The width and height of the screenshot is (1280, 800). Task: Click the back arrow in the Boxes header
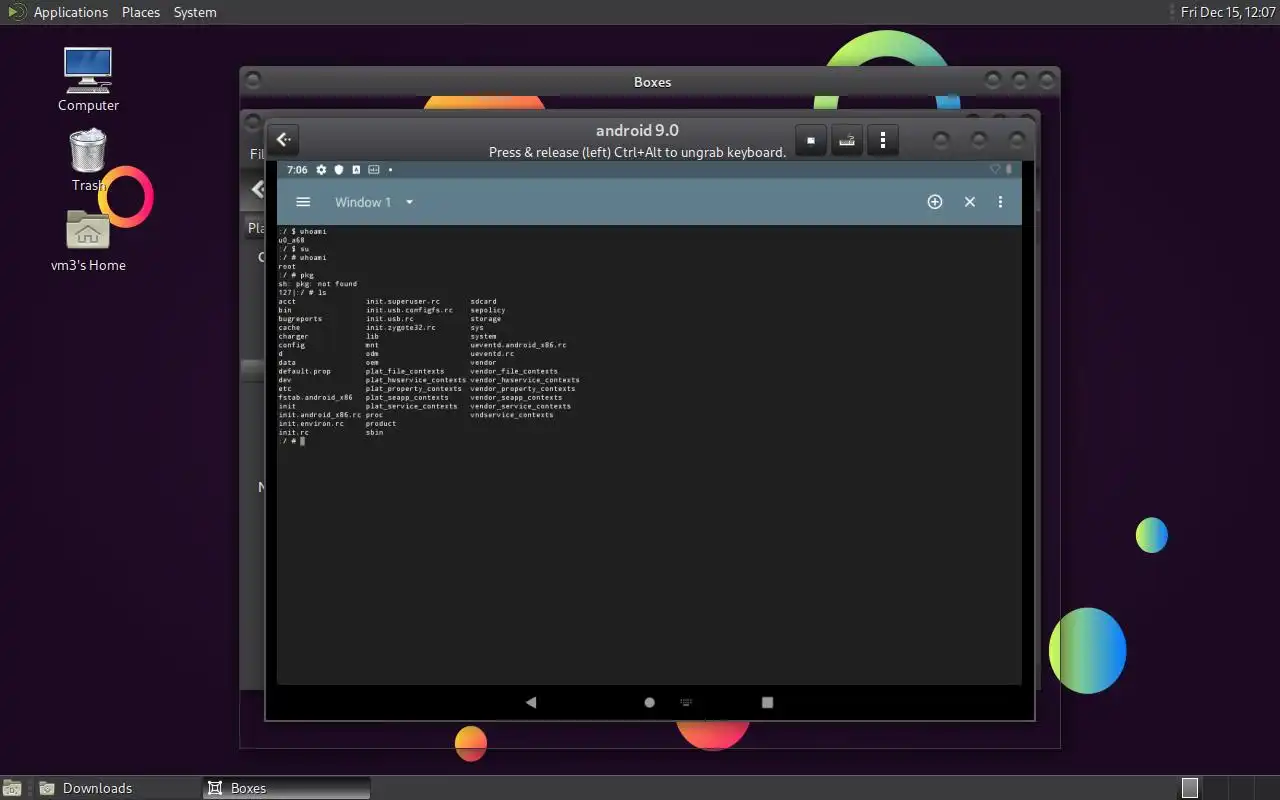pyautogui.click(x=284, y=140)
